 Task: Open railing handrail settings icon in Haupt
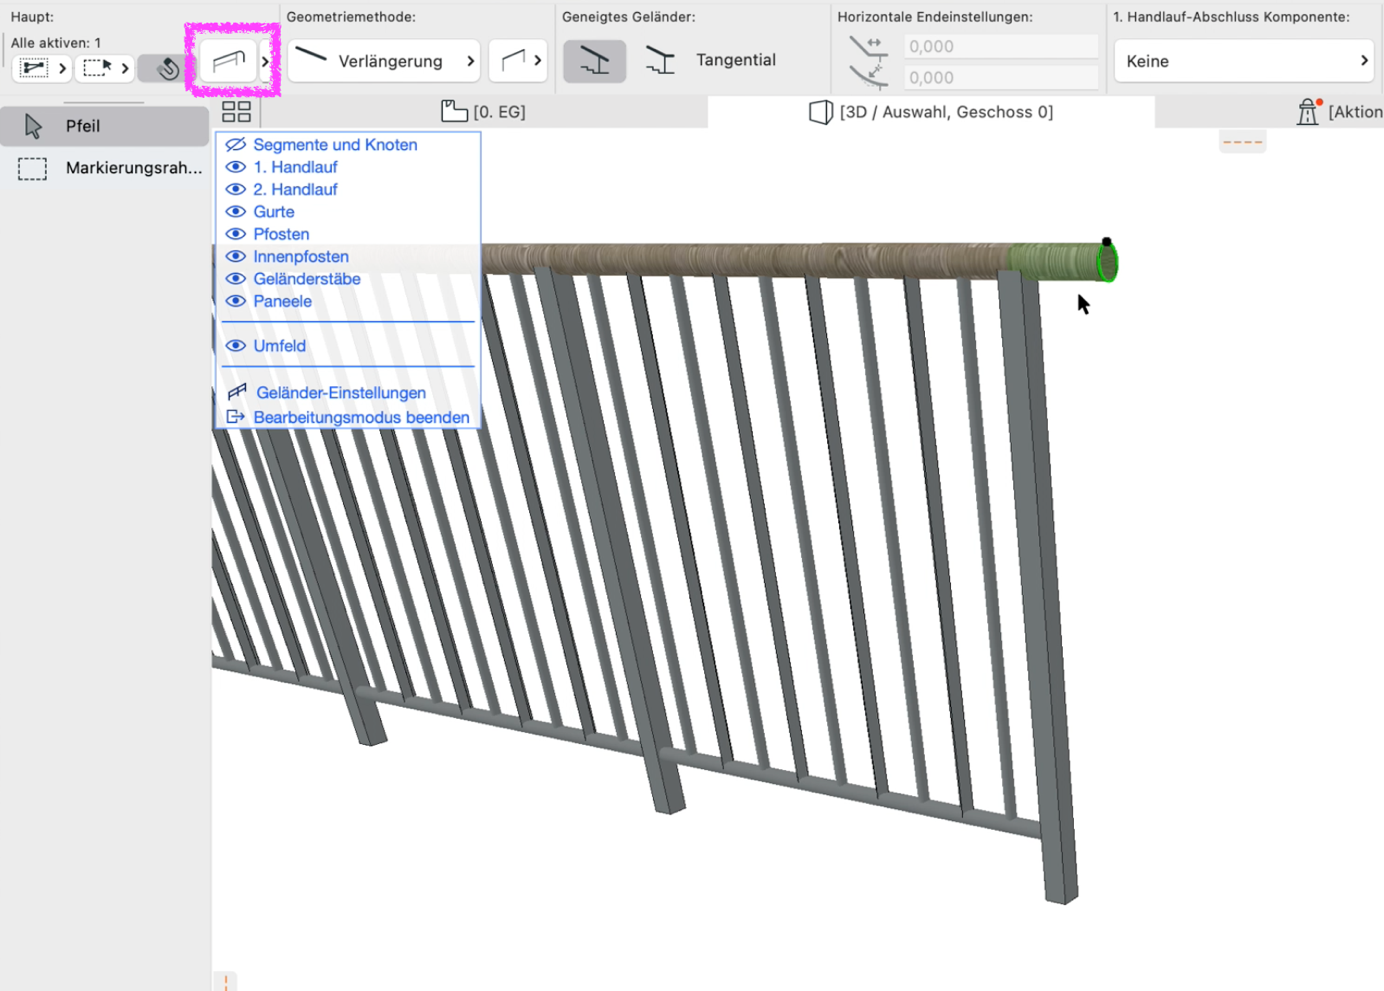[x=228, y=61]
